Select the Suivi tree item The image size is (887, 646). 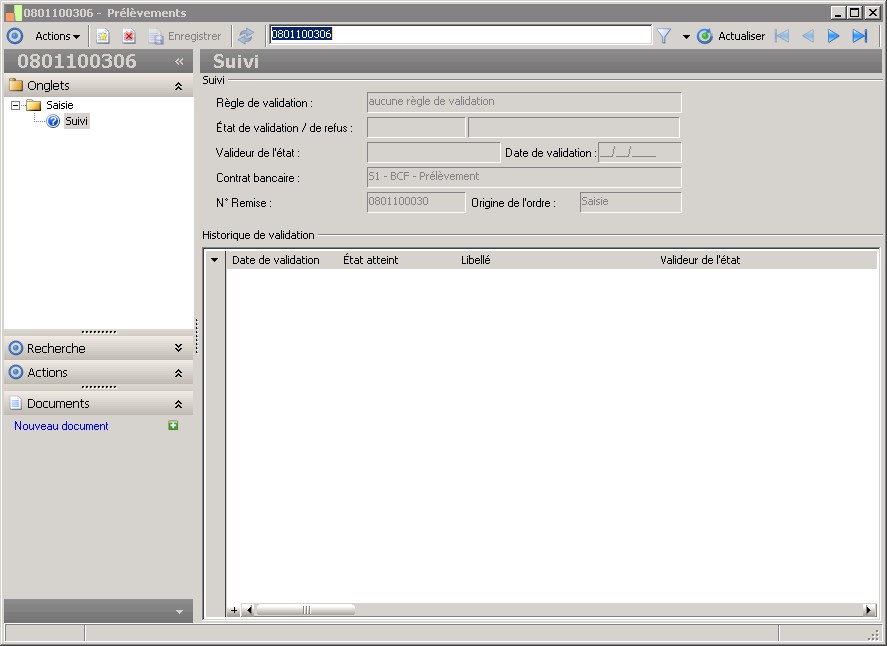(76, 121)
